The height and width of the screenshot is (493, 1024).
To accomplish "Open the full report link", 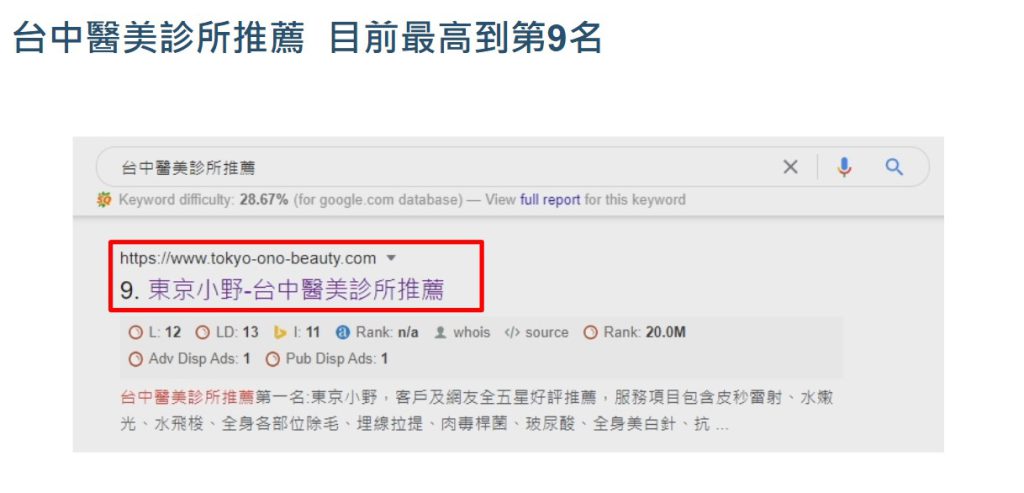I will point(550,200).
